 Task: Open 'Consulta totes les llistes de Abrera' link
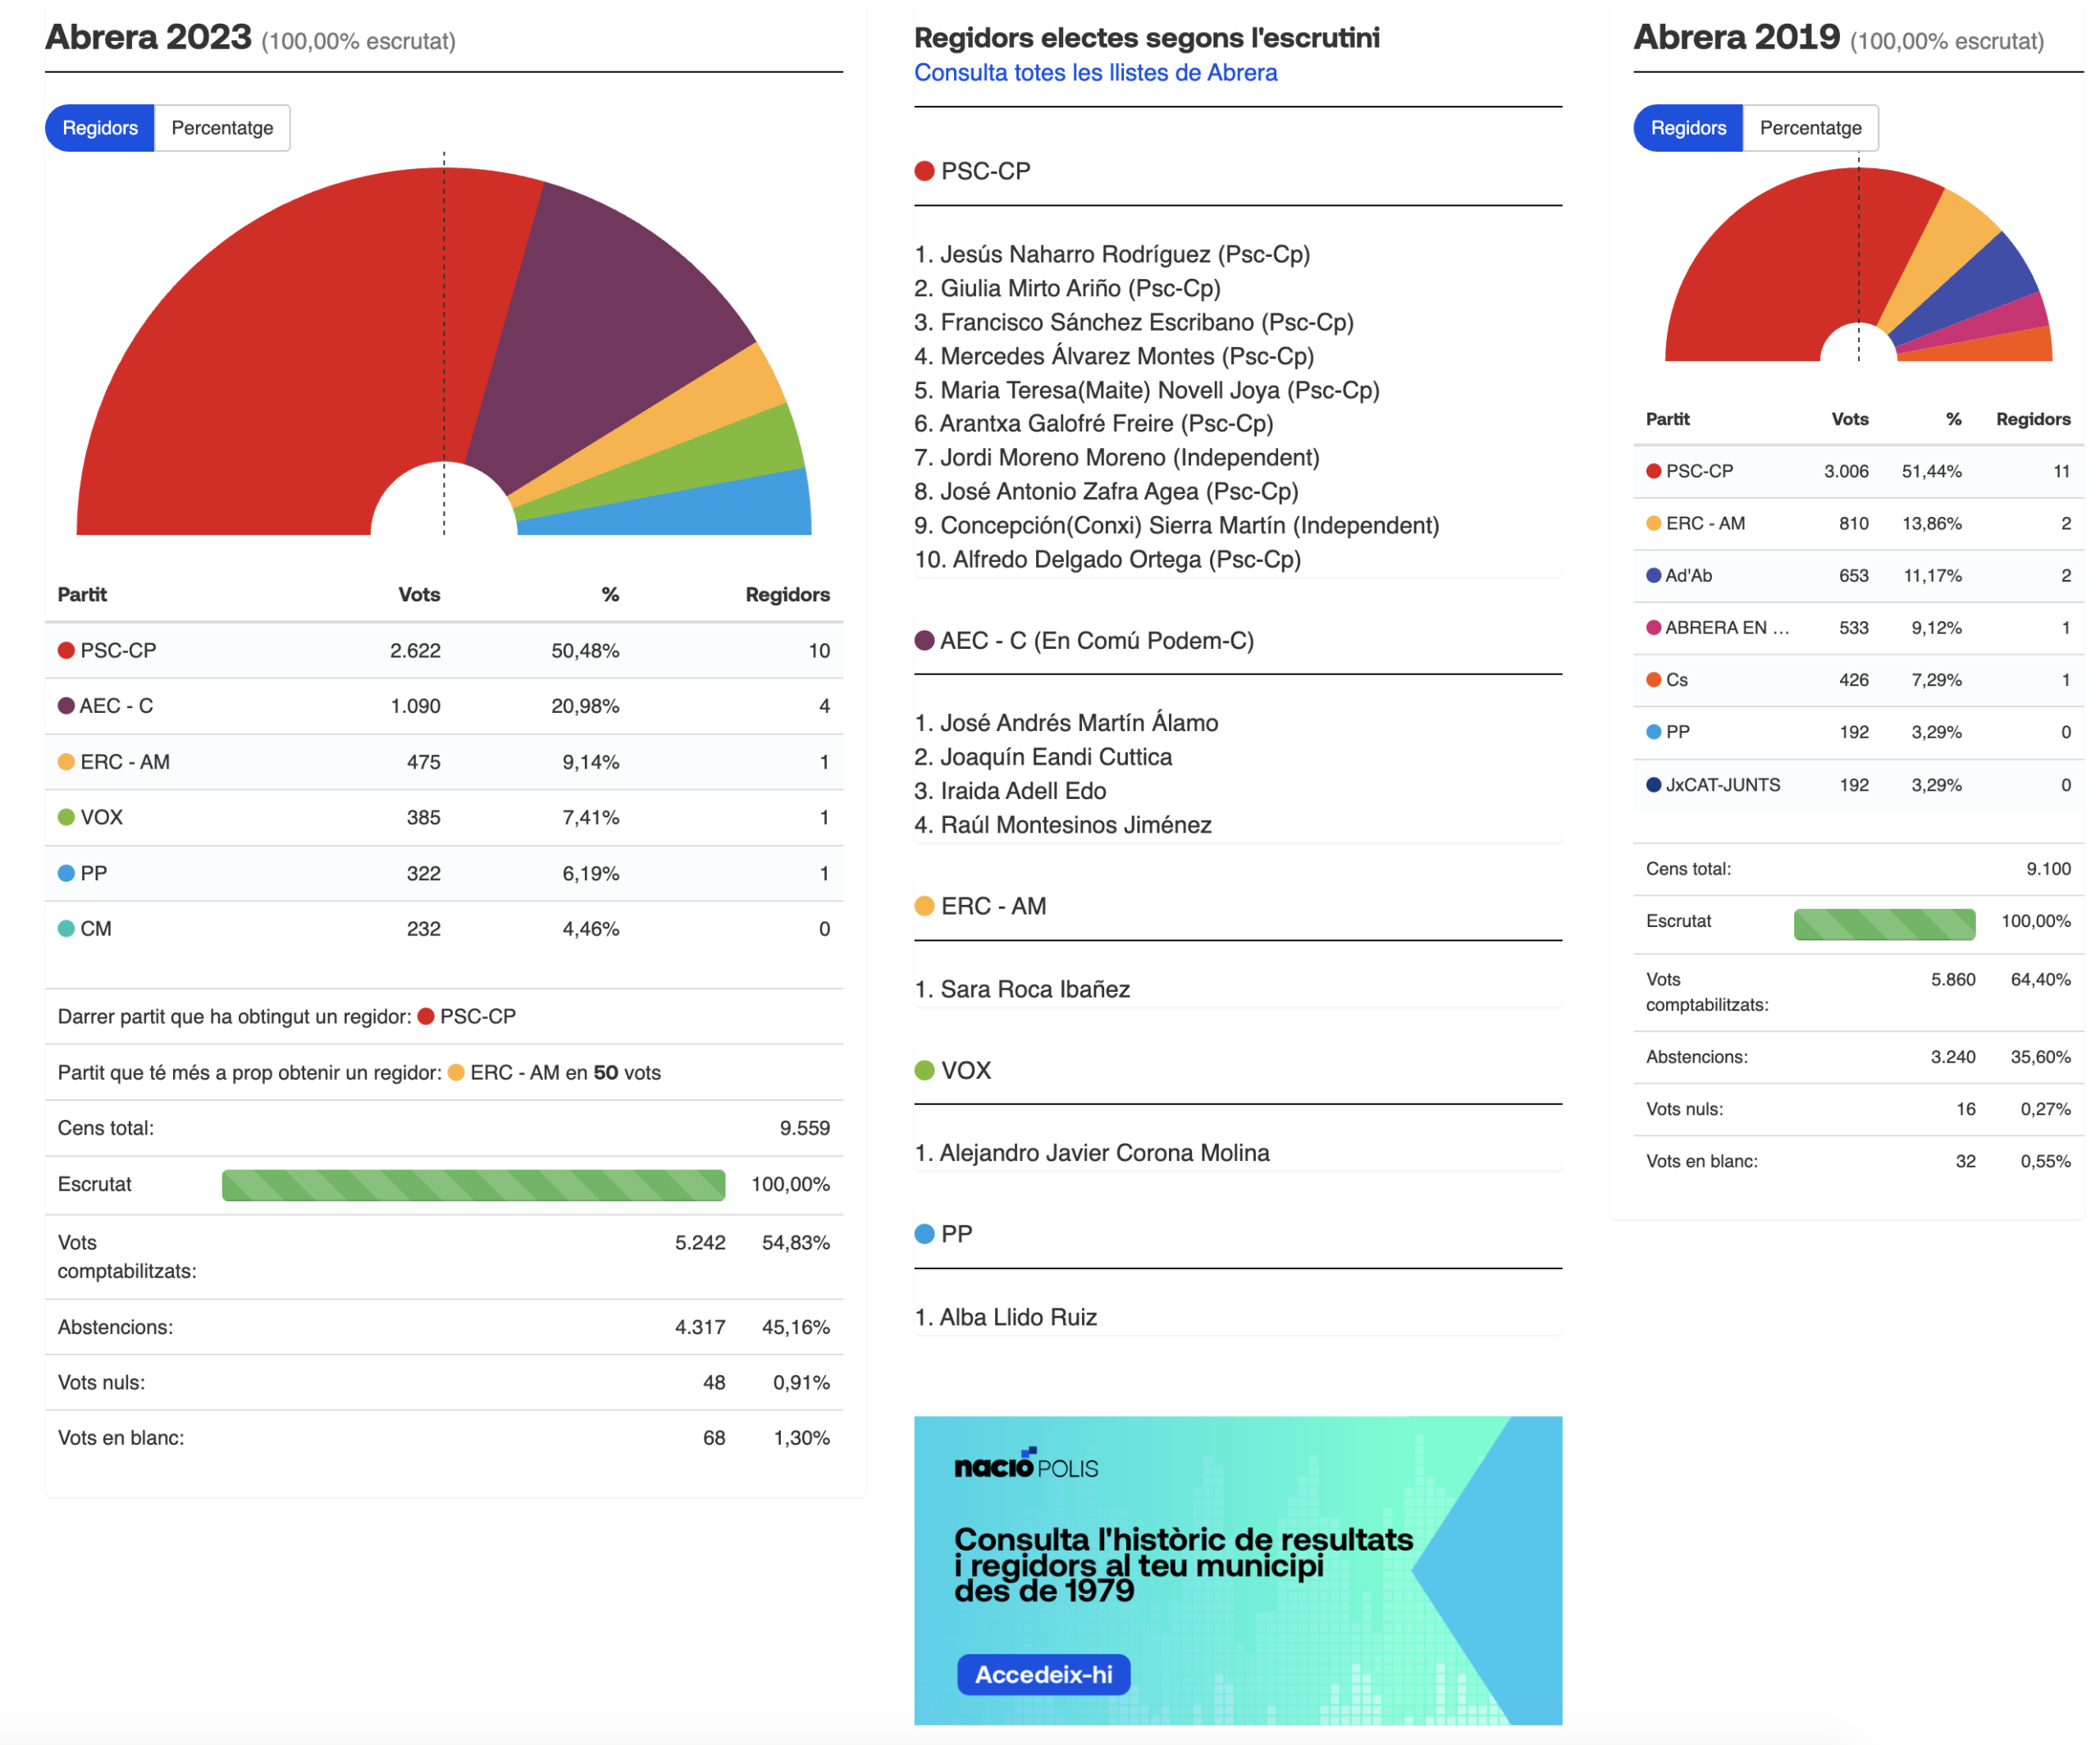pyautogui.click(x=1096, y=73)
